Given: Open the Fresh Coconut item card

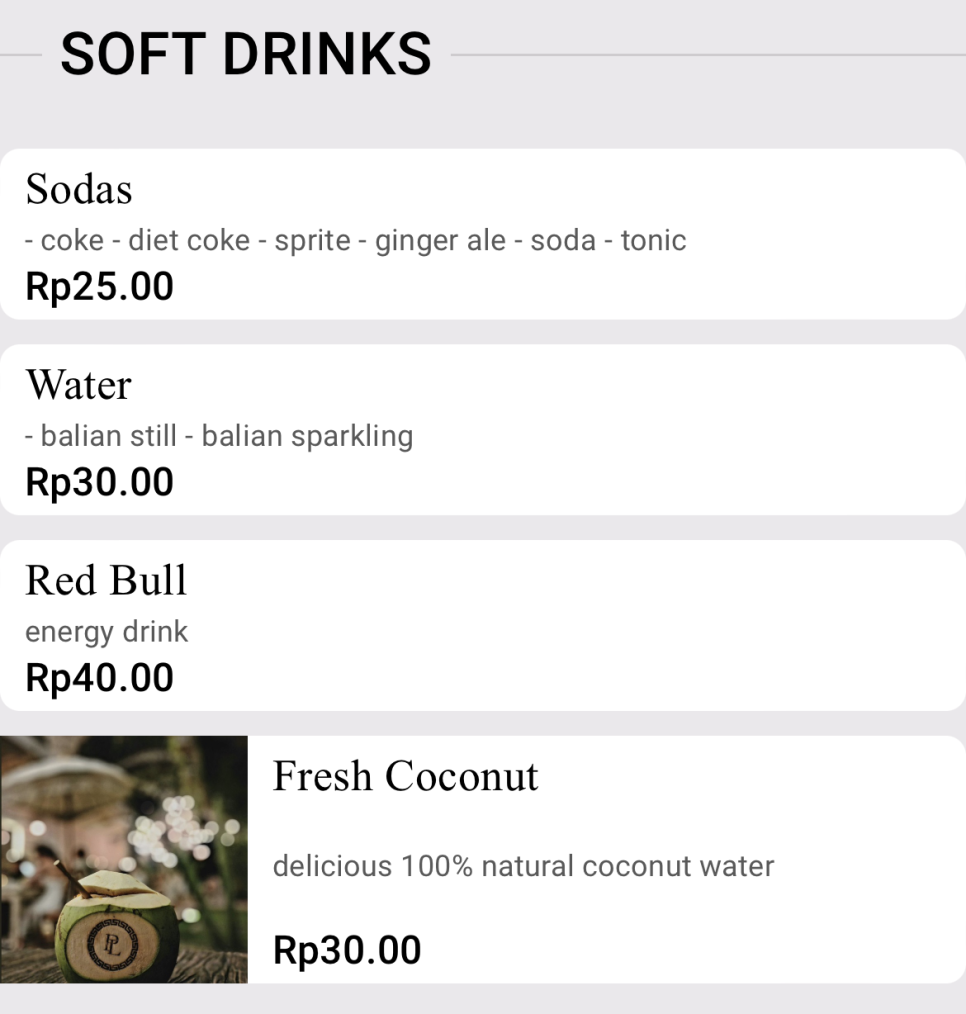Looking at the screenshot, I should pyautogui.click(x=483, y=859).
